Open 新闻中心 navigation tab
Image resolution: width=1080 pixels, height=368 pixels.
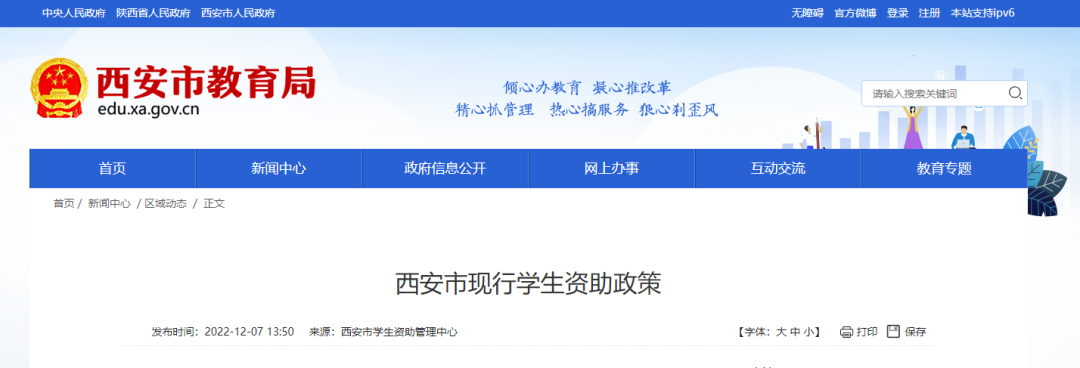coord(279,168)
